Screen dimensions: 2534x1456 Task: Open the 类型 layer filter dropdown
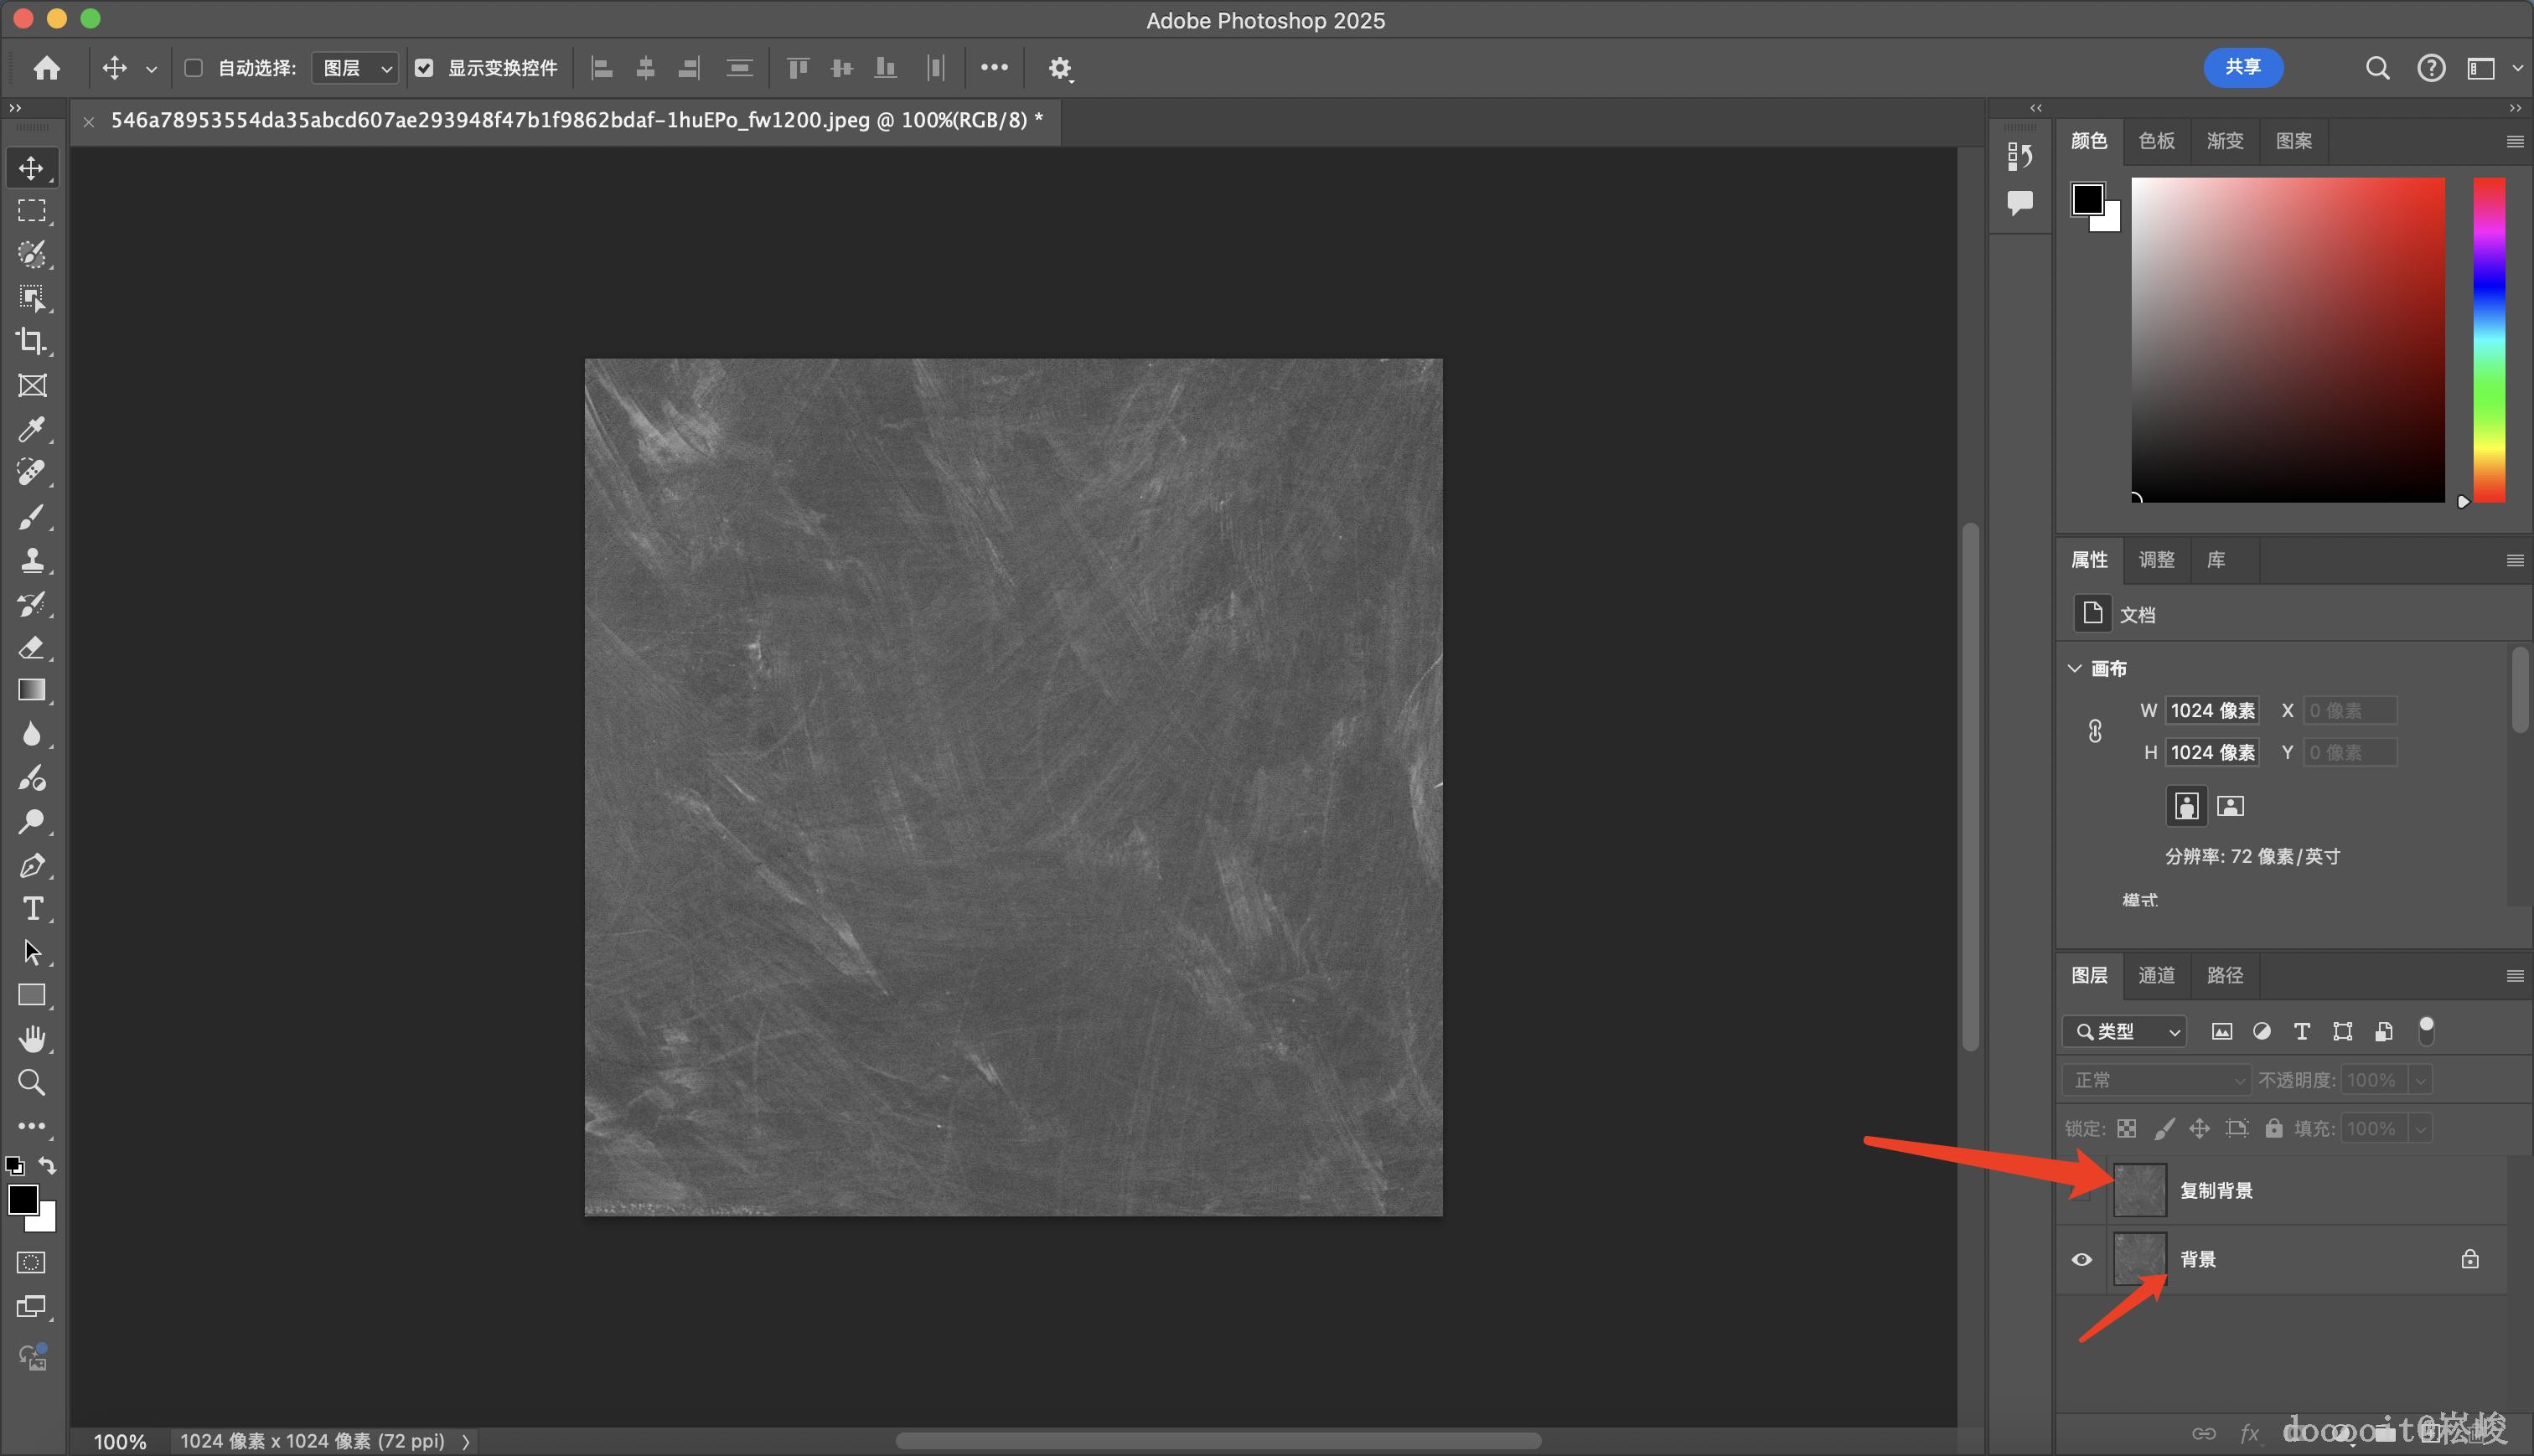pyautogui.click(x=2125, y=1031)
